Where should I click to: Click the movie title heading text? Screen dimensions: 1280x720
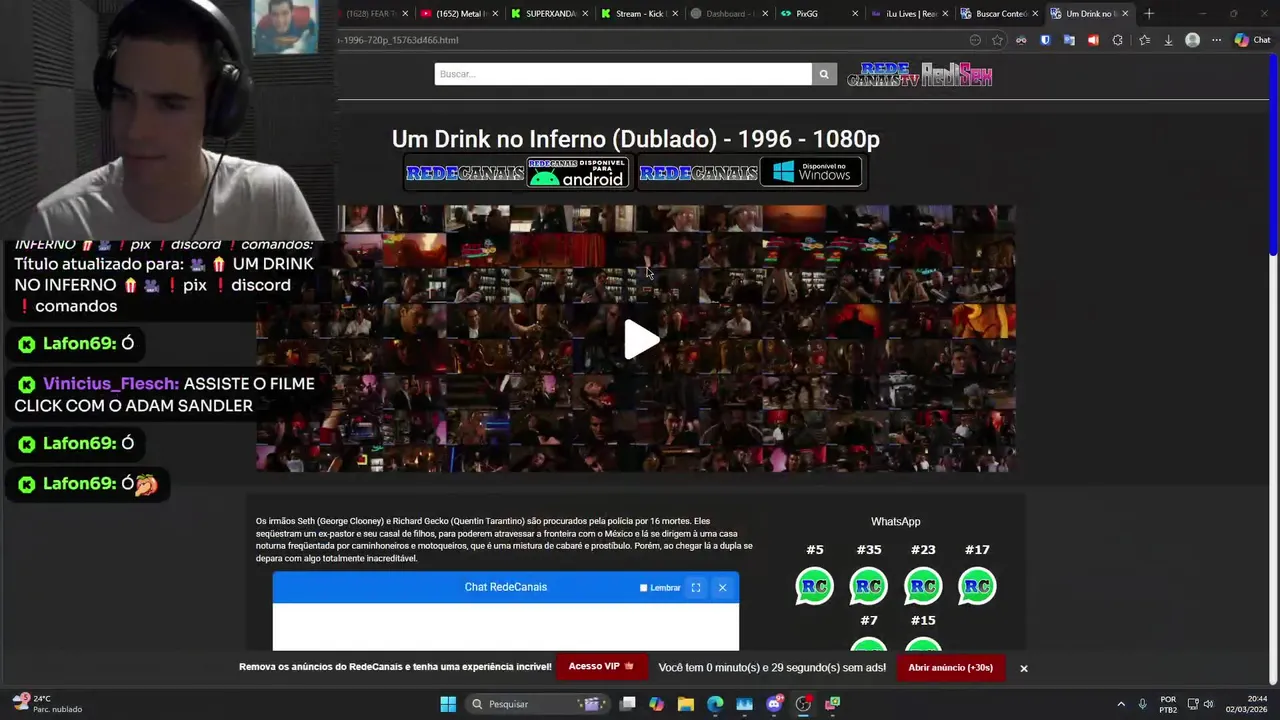tap(635, 139)
